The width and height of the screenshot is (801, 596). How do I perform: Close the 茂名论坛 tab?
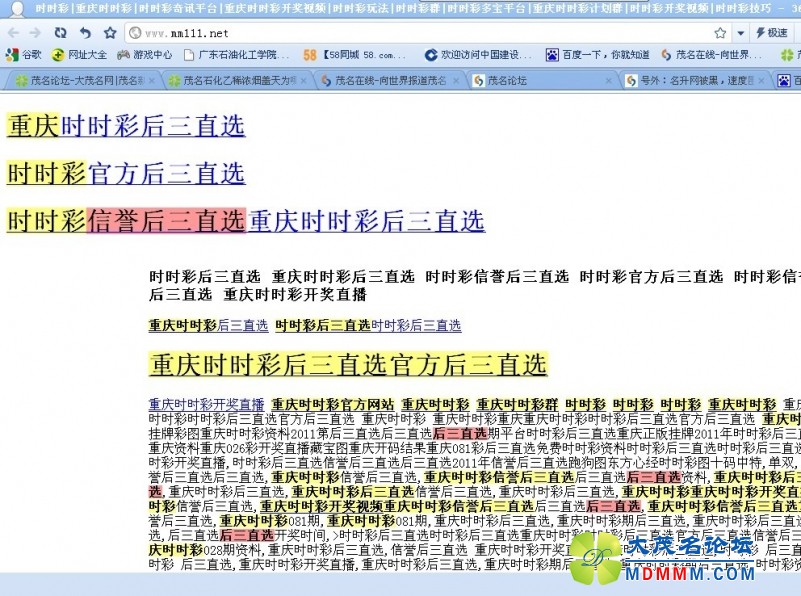coord(608,81)
